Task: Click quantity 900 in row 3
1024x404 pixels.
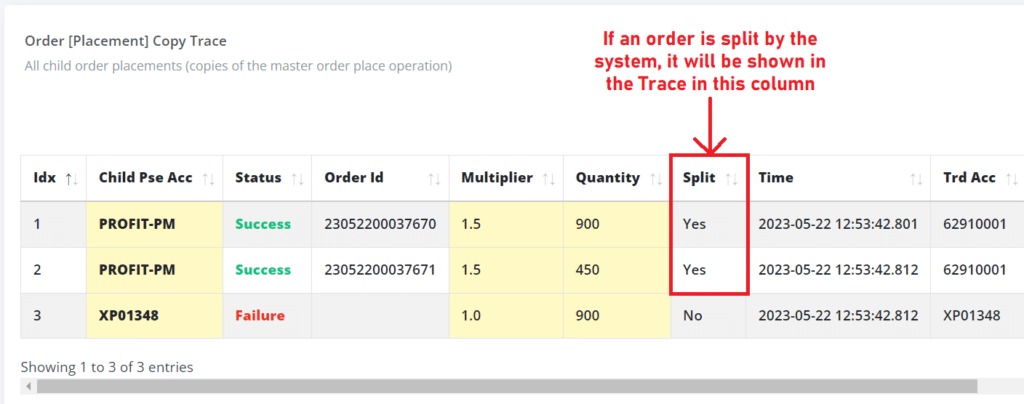Action: (x=617, y=315)
